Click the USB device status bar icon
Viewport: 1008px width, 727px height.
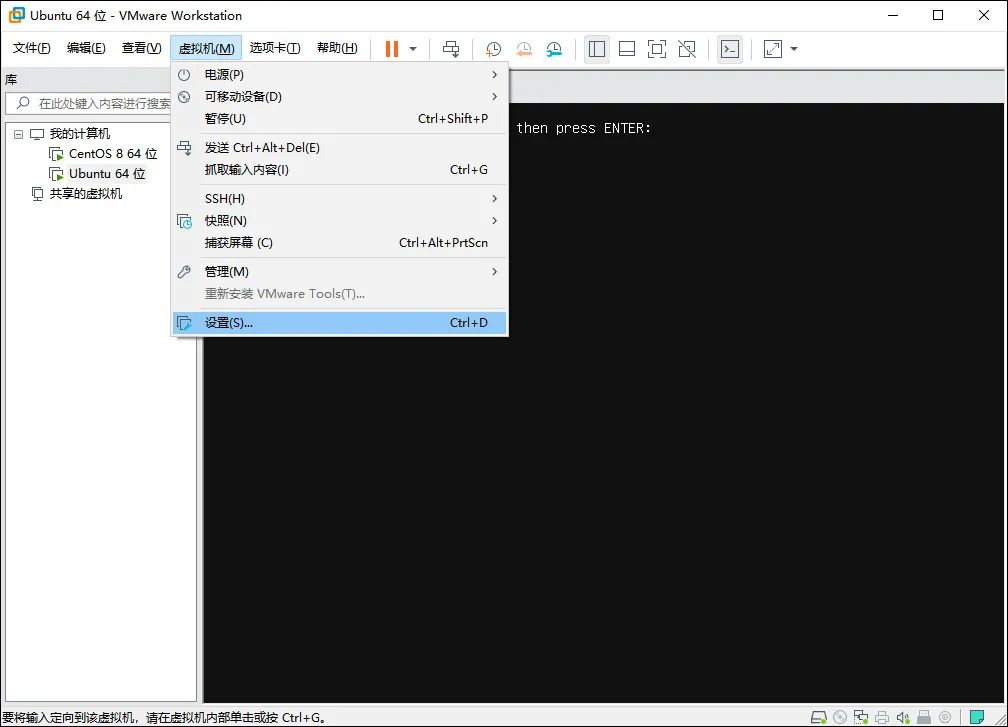pos(924,717)
